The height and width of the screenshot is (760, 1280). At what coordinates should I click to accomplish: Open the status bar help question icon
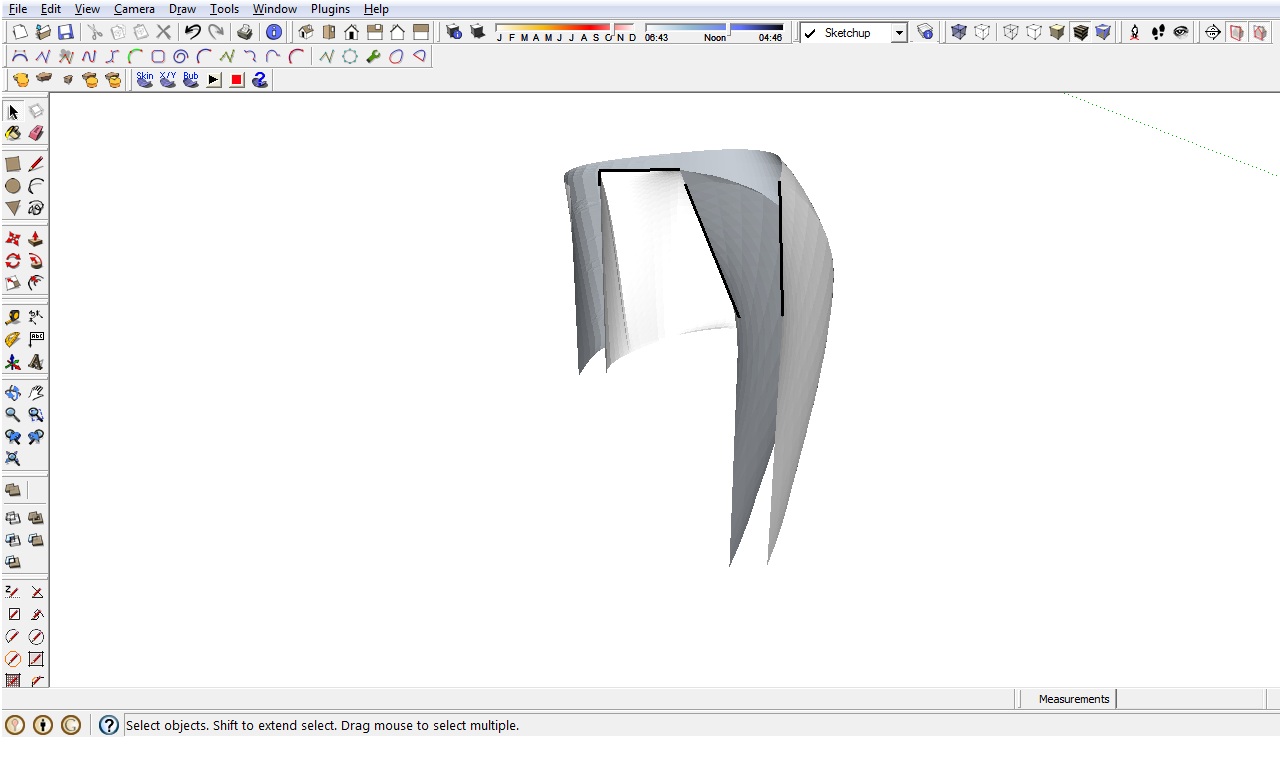pos(109,725)
